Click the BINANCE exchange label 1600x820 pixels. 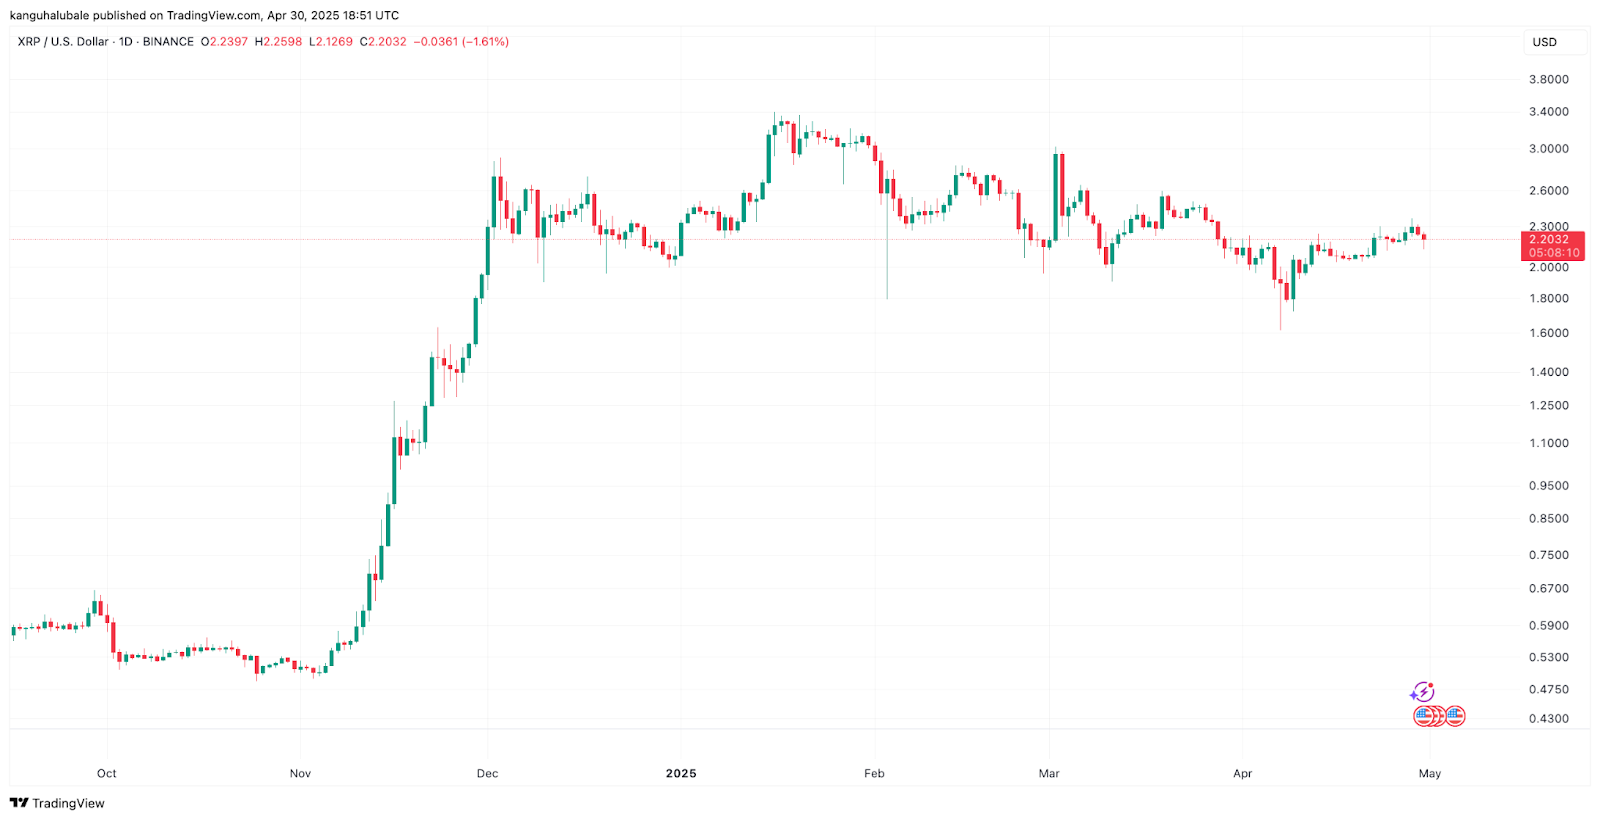click(x=168, y=42)
